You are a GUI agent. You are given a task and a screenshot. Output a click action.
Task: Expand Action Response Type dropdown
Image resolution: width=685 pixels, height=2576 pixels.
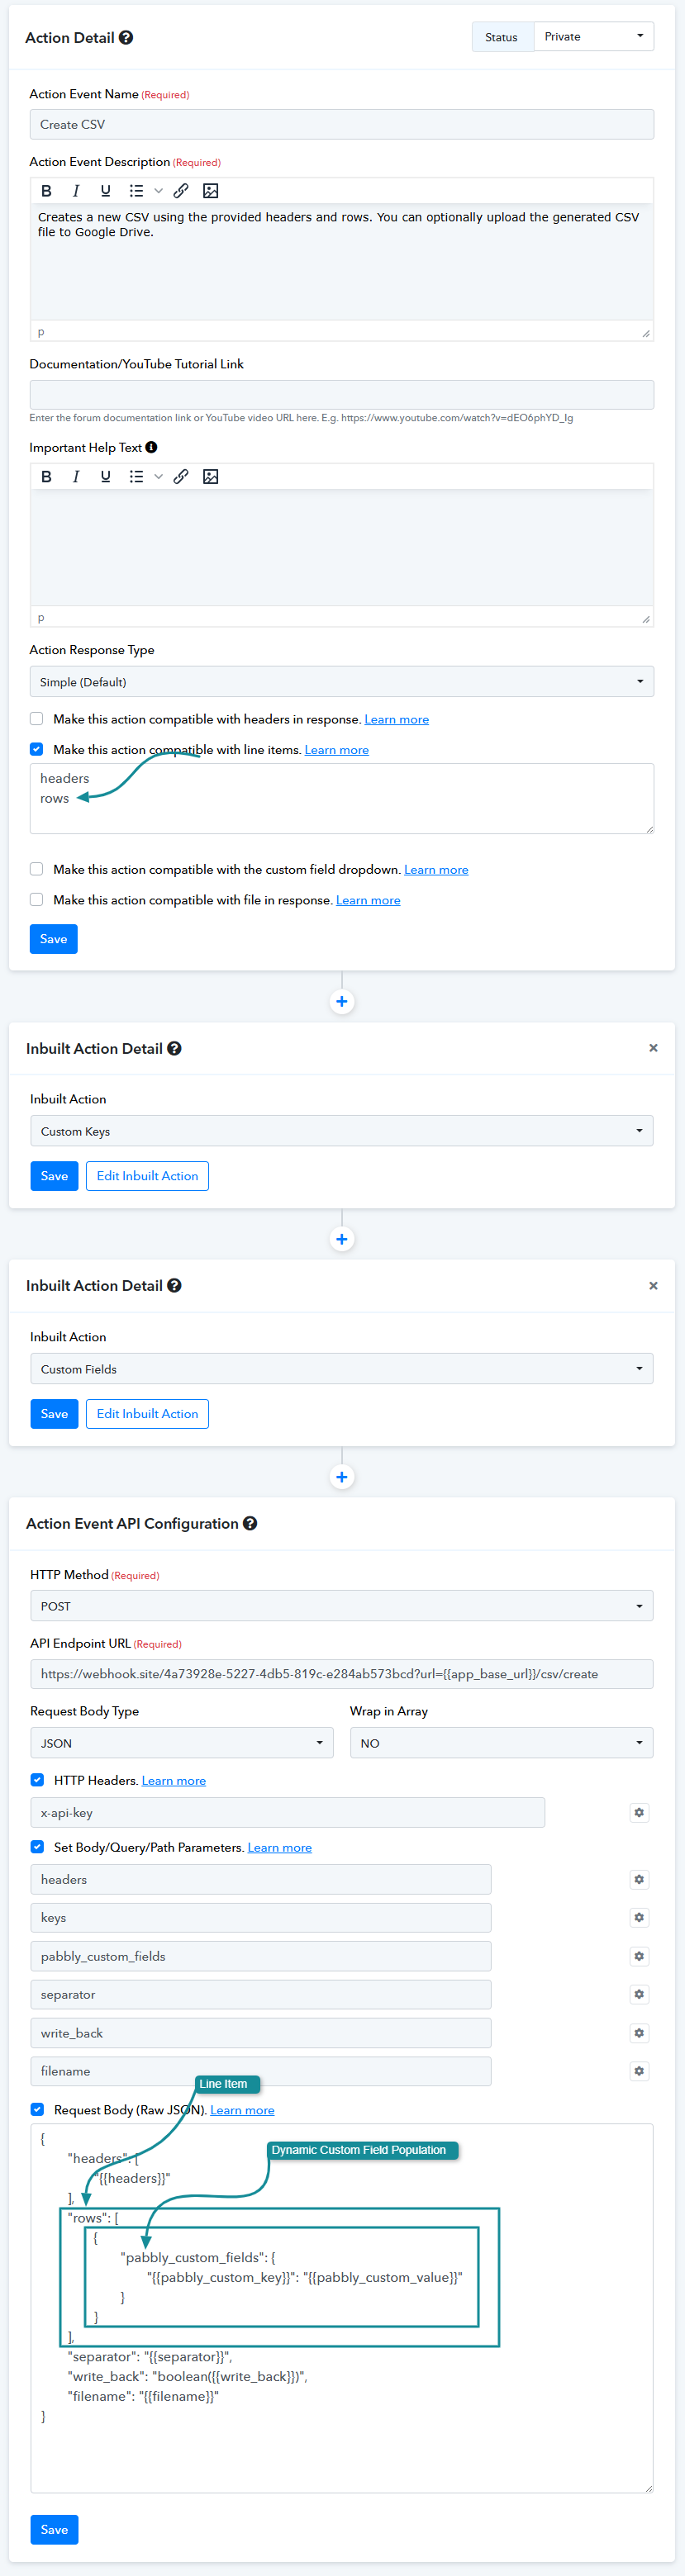[x=341, y=682]
